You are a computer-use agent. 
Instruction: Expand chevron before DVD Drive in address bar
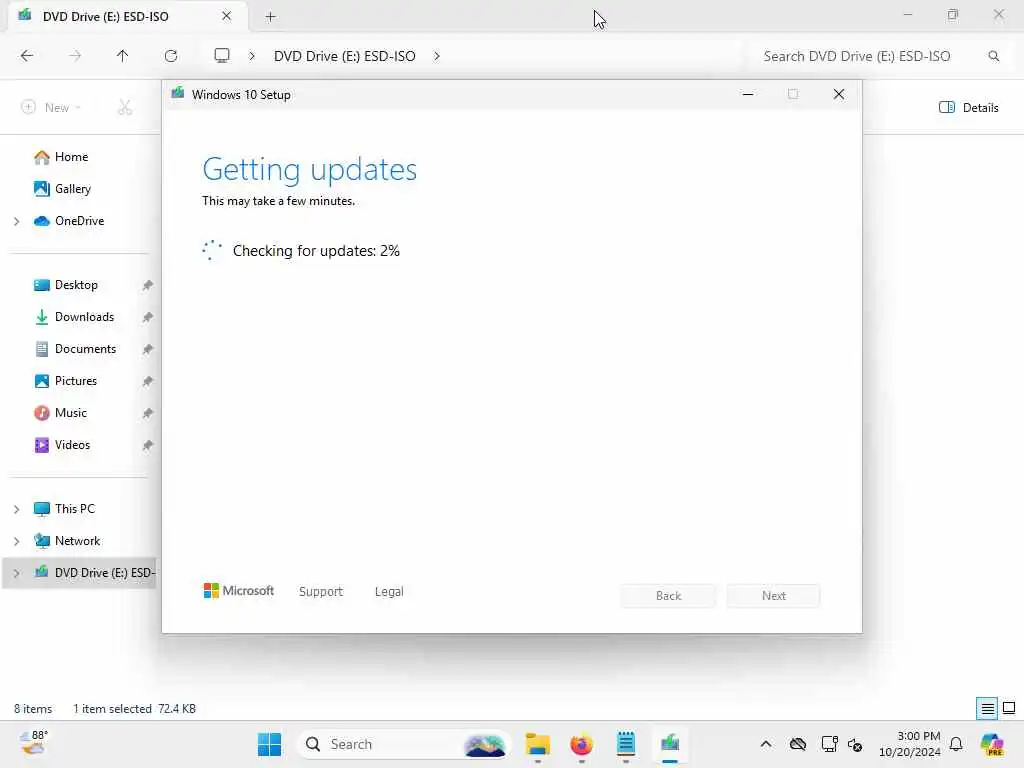pyautogui.click(x=251, y=56)
